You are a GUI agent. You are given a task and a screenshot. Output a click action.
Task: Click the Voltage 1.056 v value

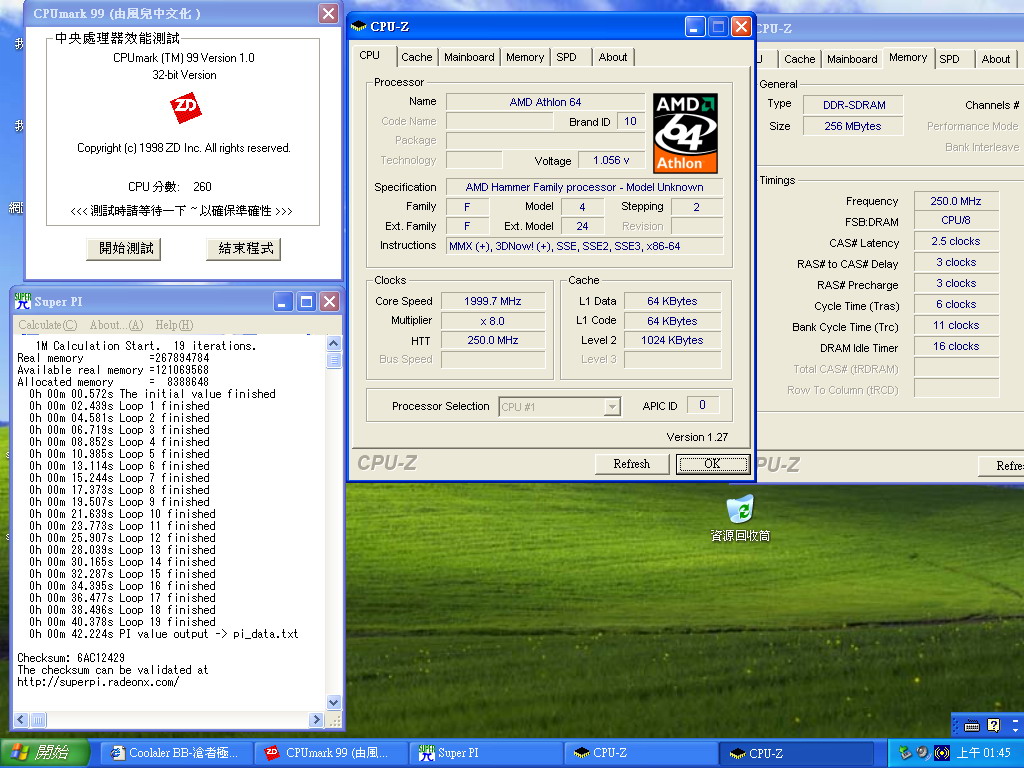click(x=611, y=160)
